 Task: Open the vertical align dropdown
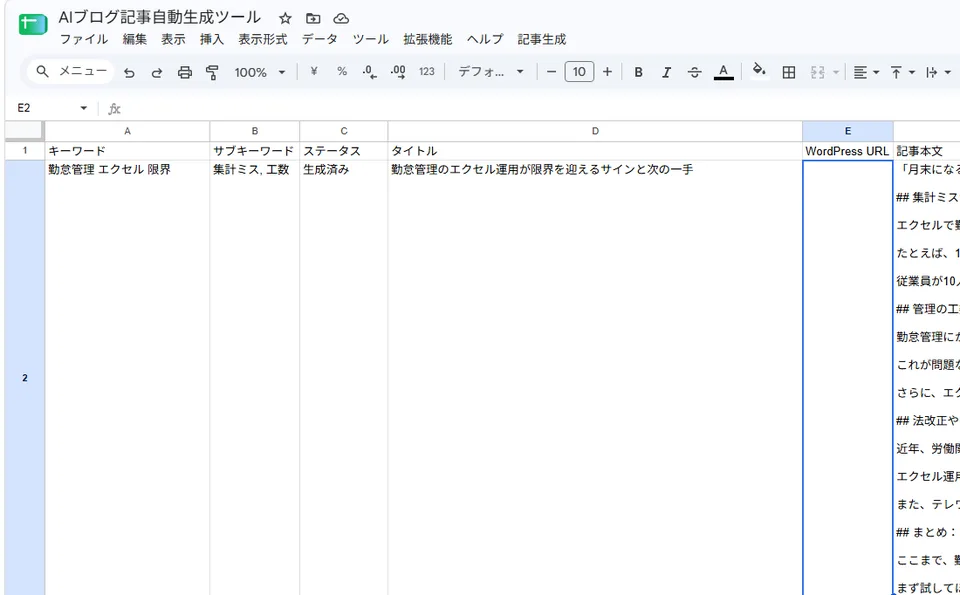point(902,72)
